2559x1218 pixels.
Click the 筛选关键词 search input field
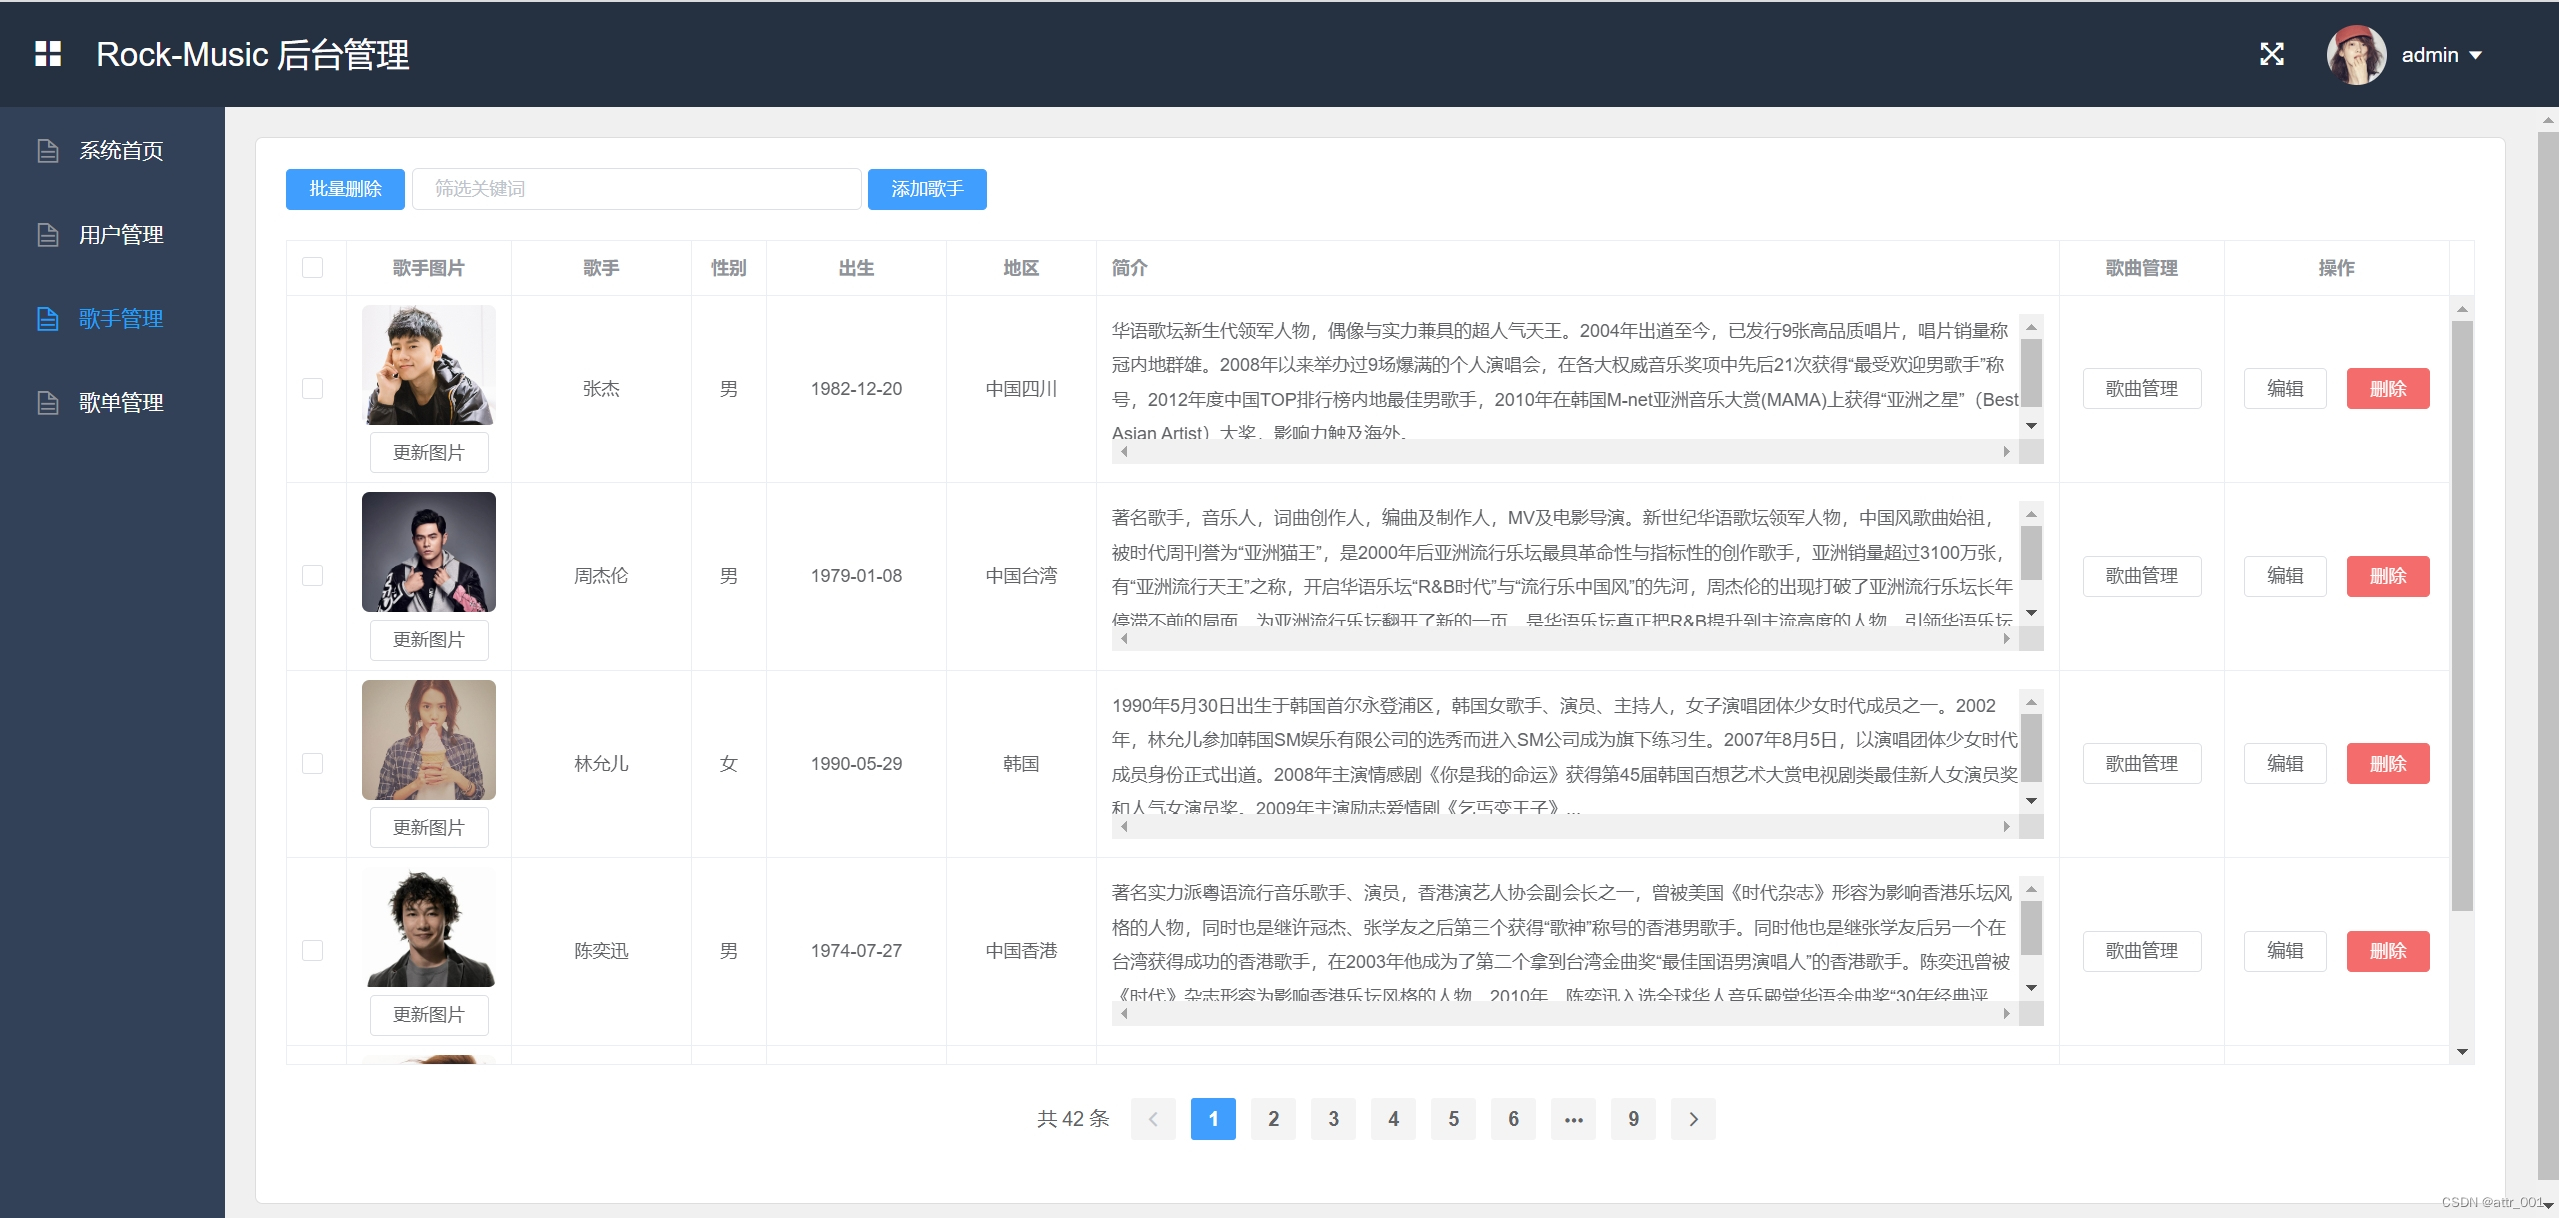click(636, 188)
